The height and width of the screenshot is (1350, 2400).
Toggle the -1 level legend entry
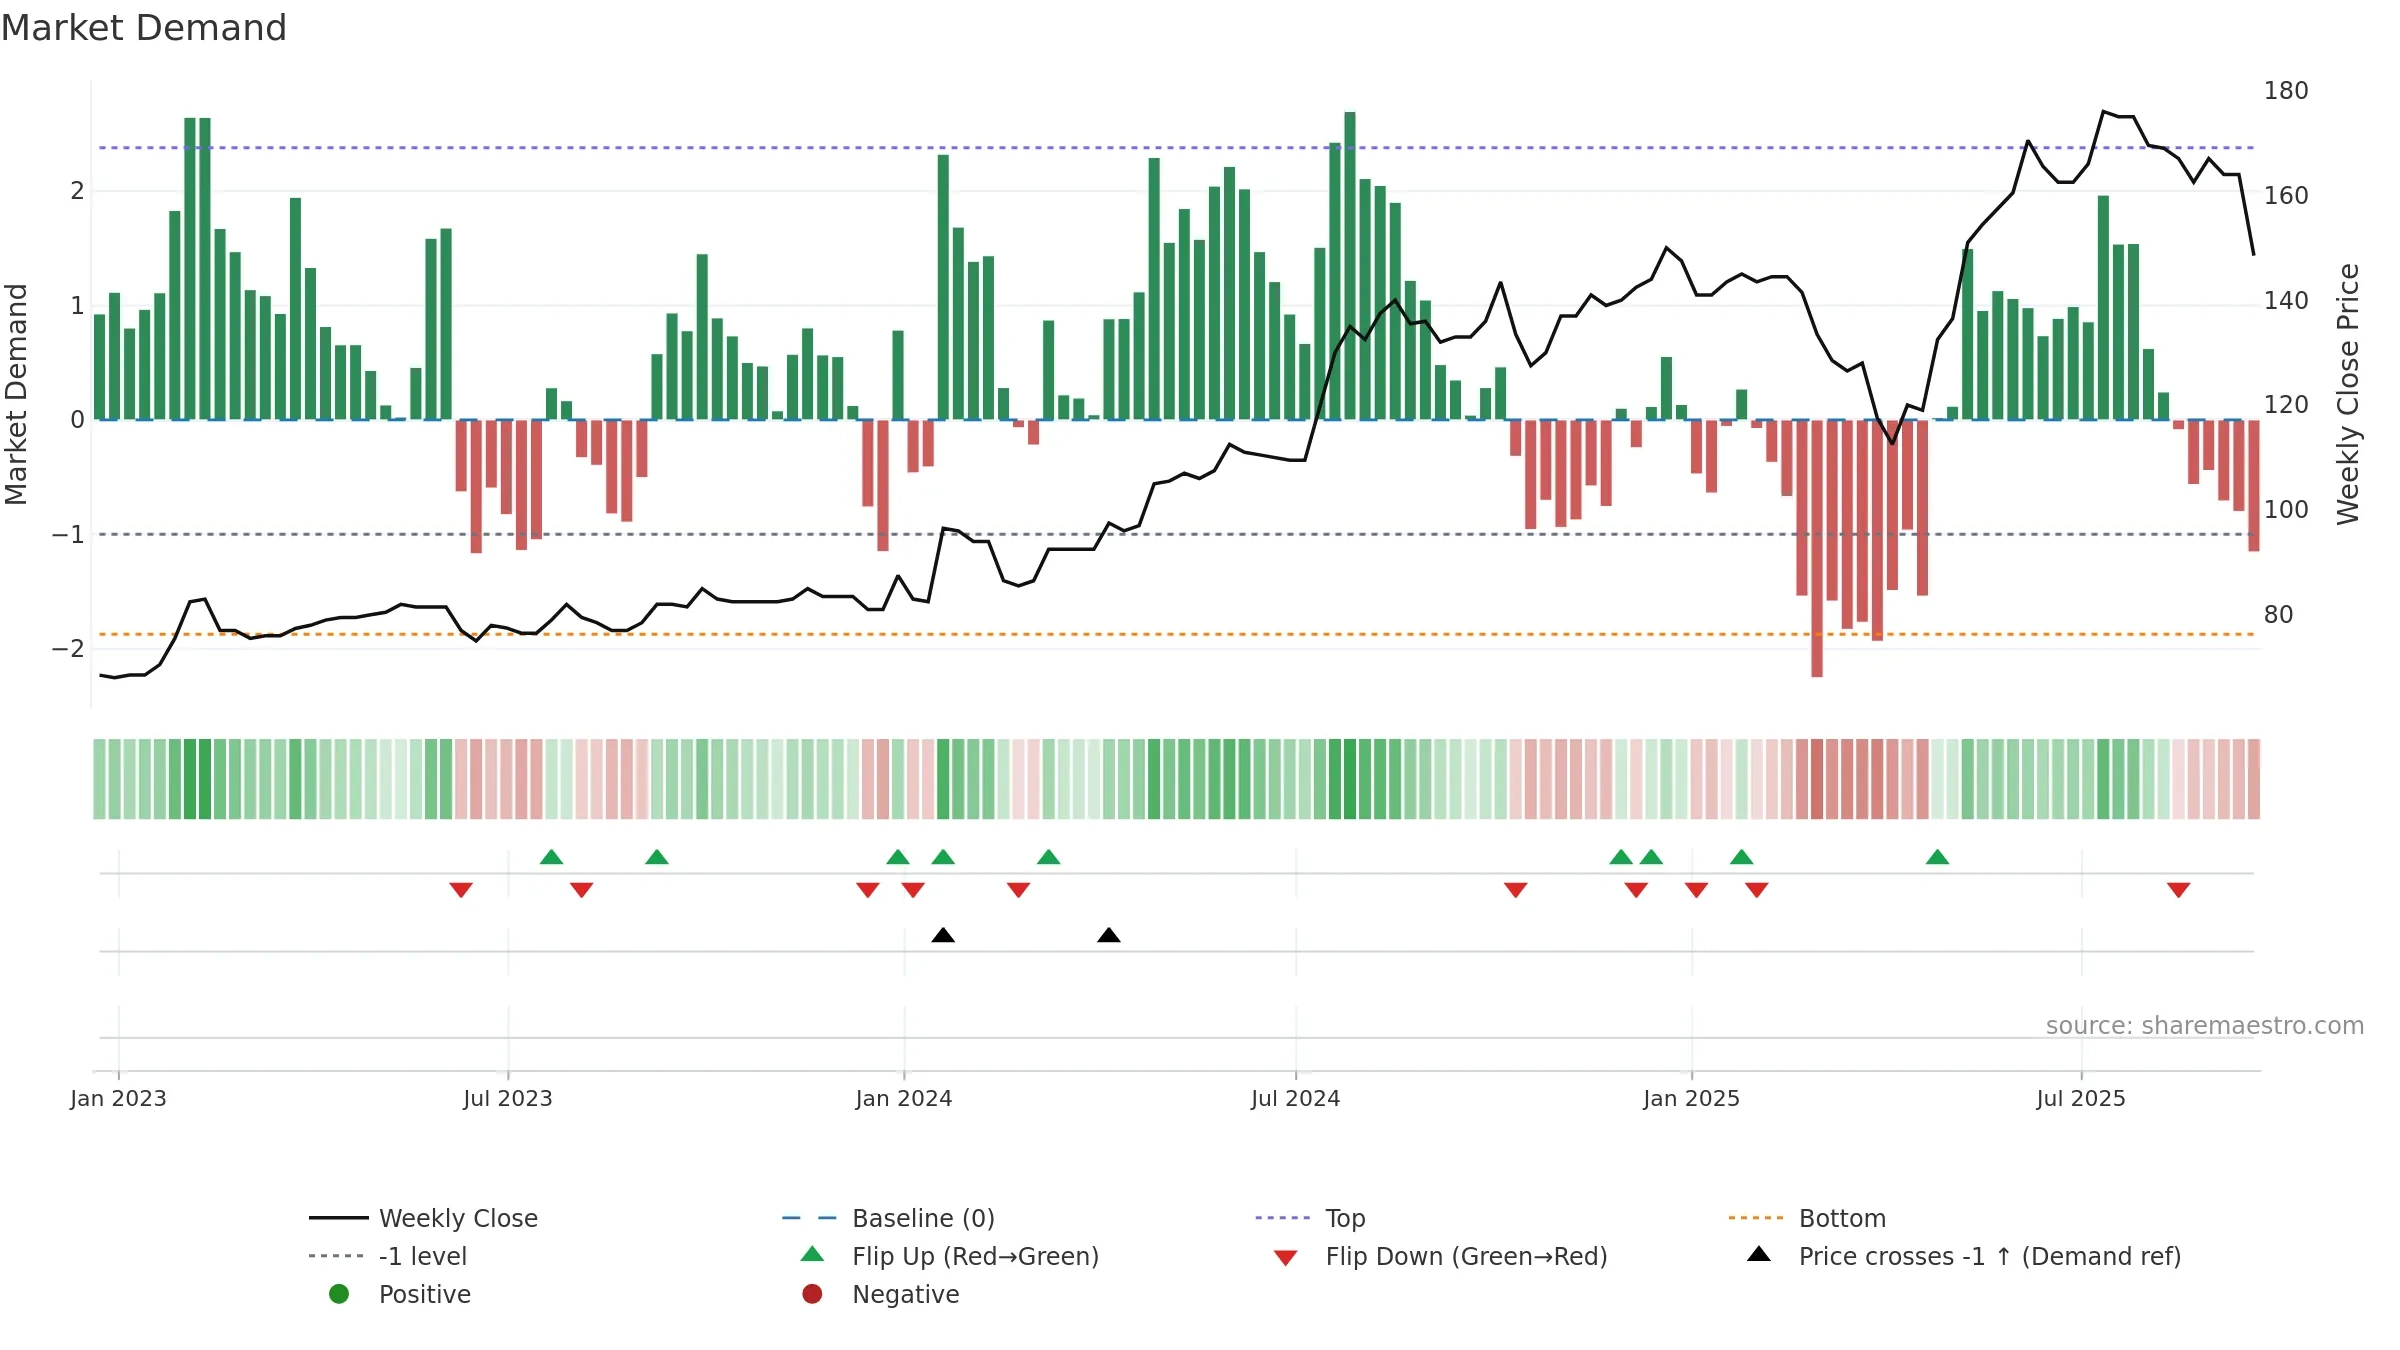[388, 1256]
